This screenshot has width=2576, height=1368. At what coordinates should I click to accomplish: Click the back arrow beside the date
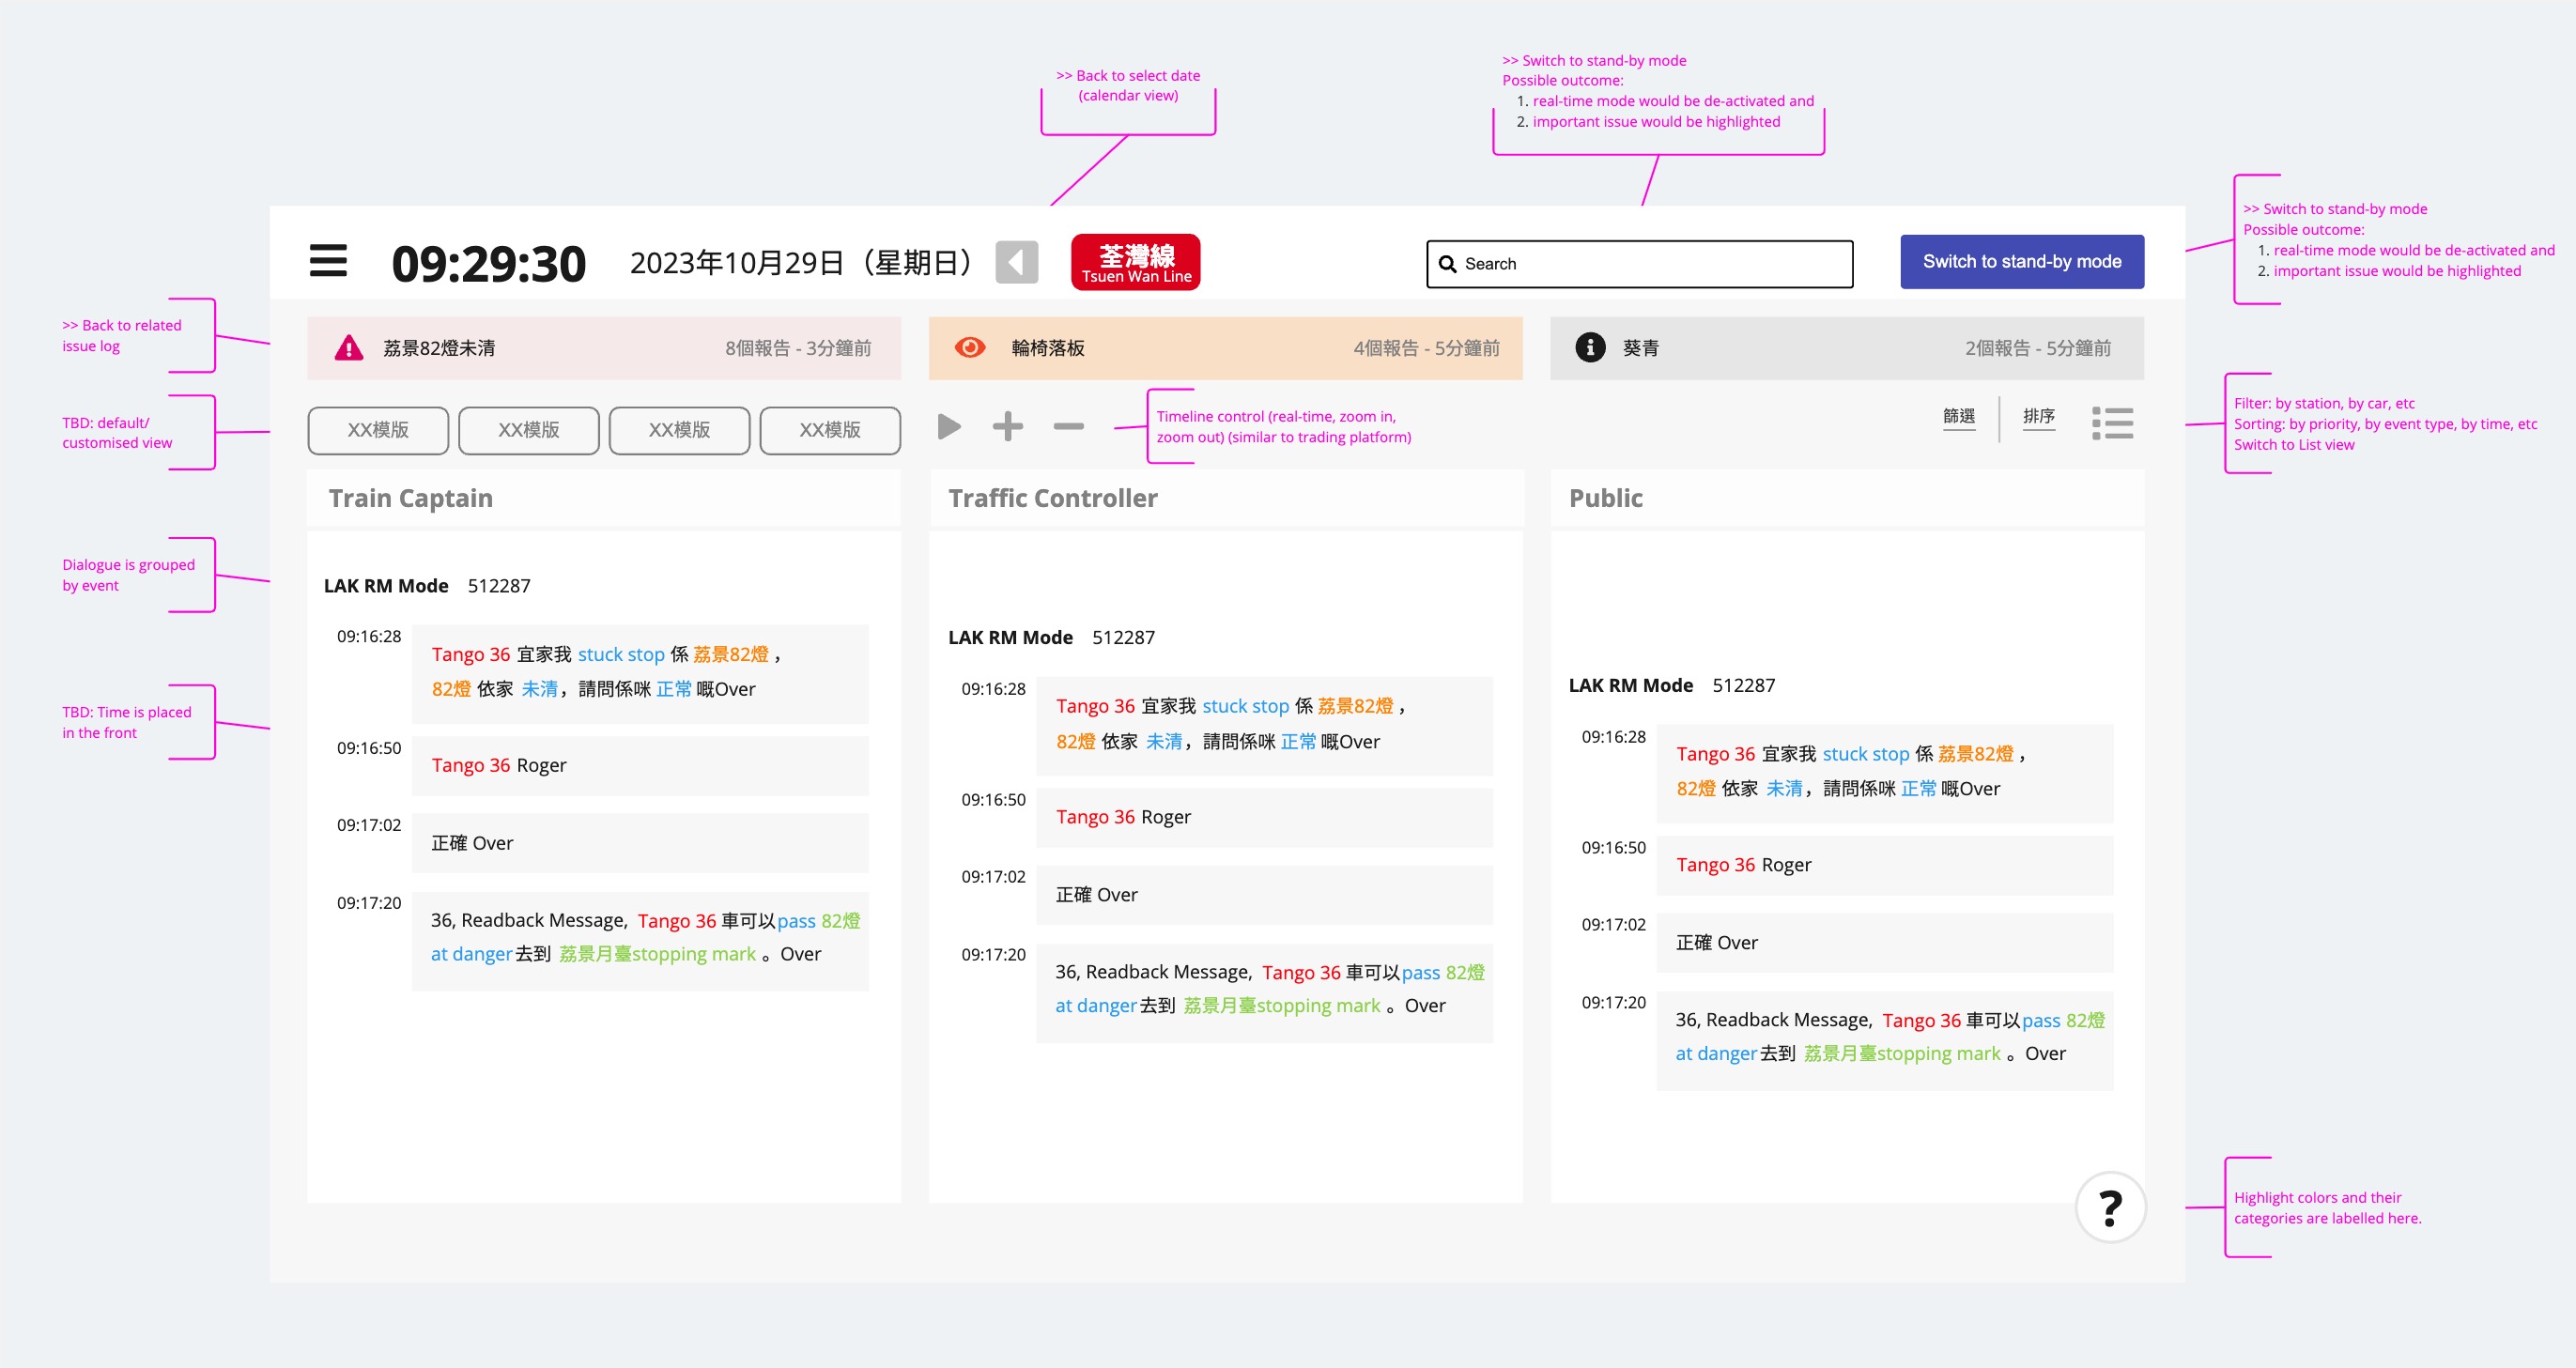tap(1016, 262)
